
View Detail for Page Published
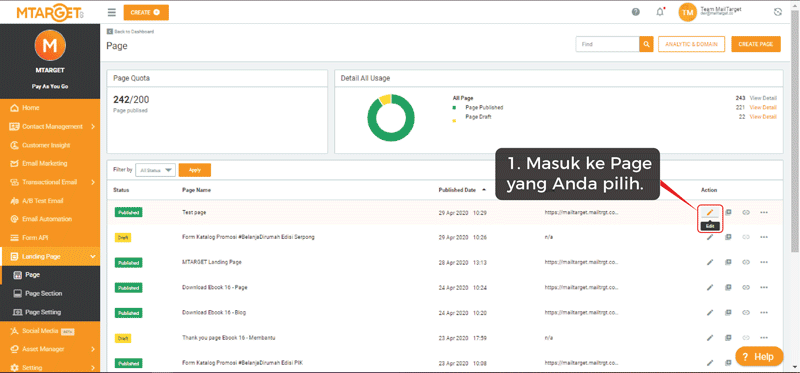tap(763, 108)
